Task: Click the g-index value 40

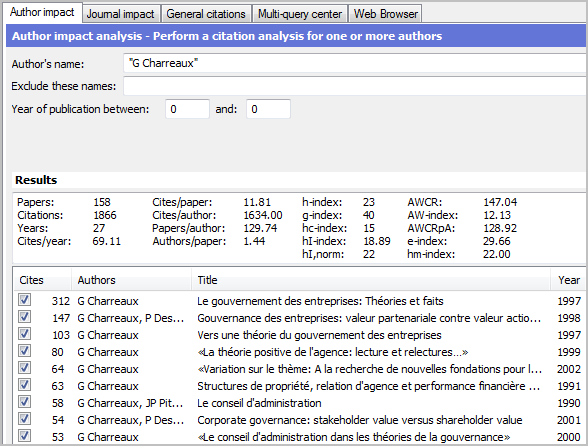Action: pyautogui.click(x=369, y=215)
